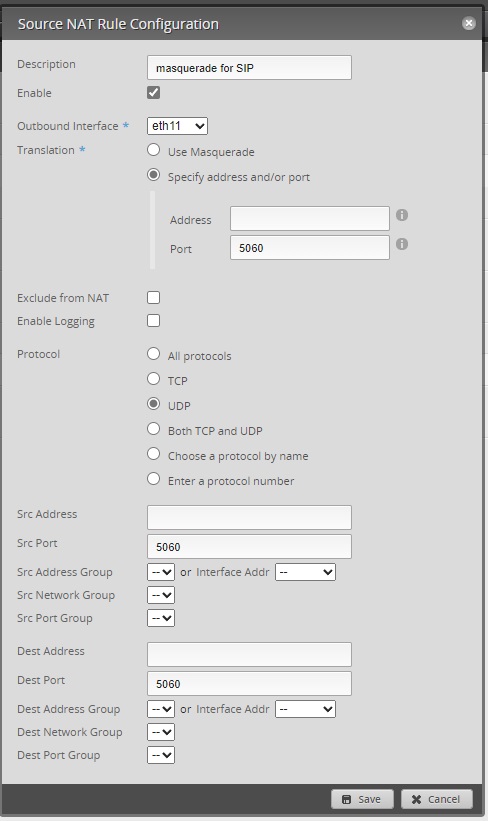Choose the TCP protocol radio button
Screen dimensions: 488x821
point(153,379)
